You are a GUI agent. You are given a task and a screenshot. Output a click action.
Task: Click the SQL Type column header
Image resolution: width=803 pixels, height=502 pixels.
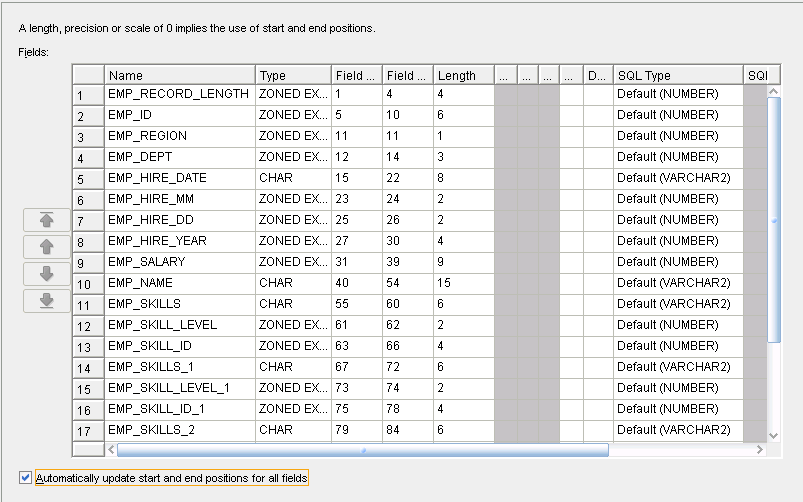pos(678,75)
